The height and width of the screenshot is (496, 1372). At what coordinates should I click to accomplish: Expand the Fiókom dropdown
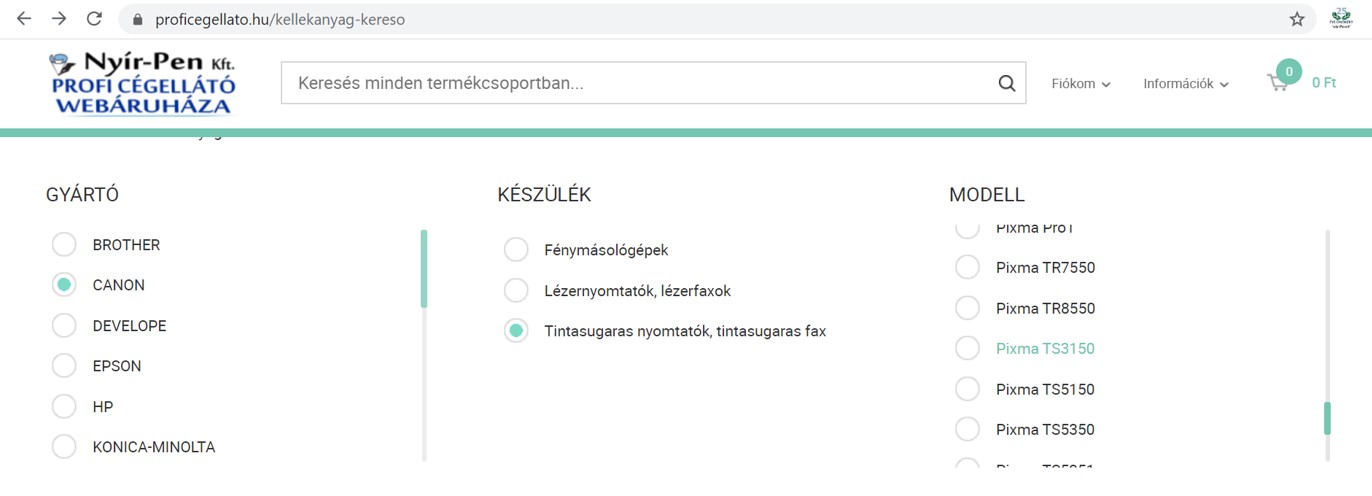coord(1081,84)
